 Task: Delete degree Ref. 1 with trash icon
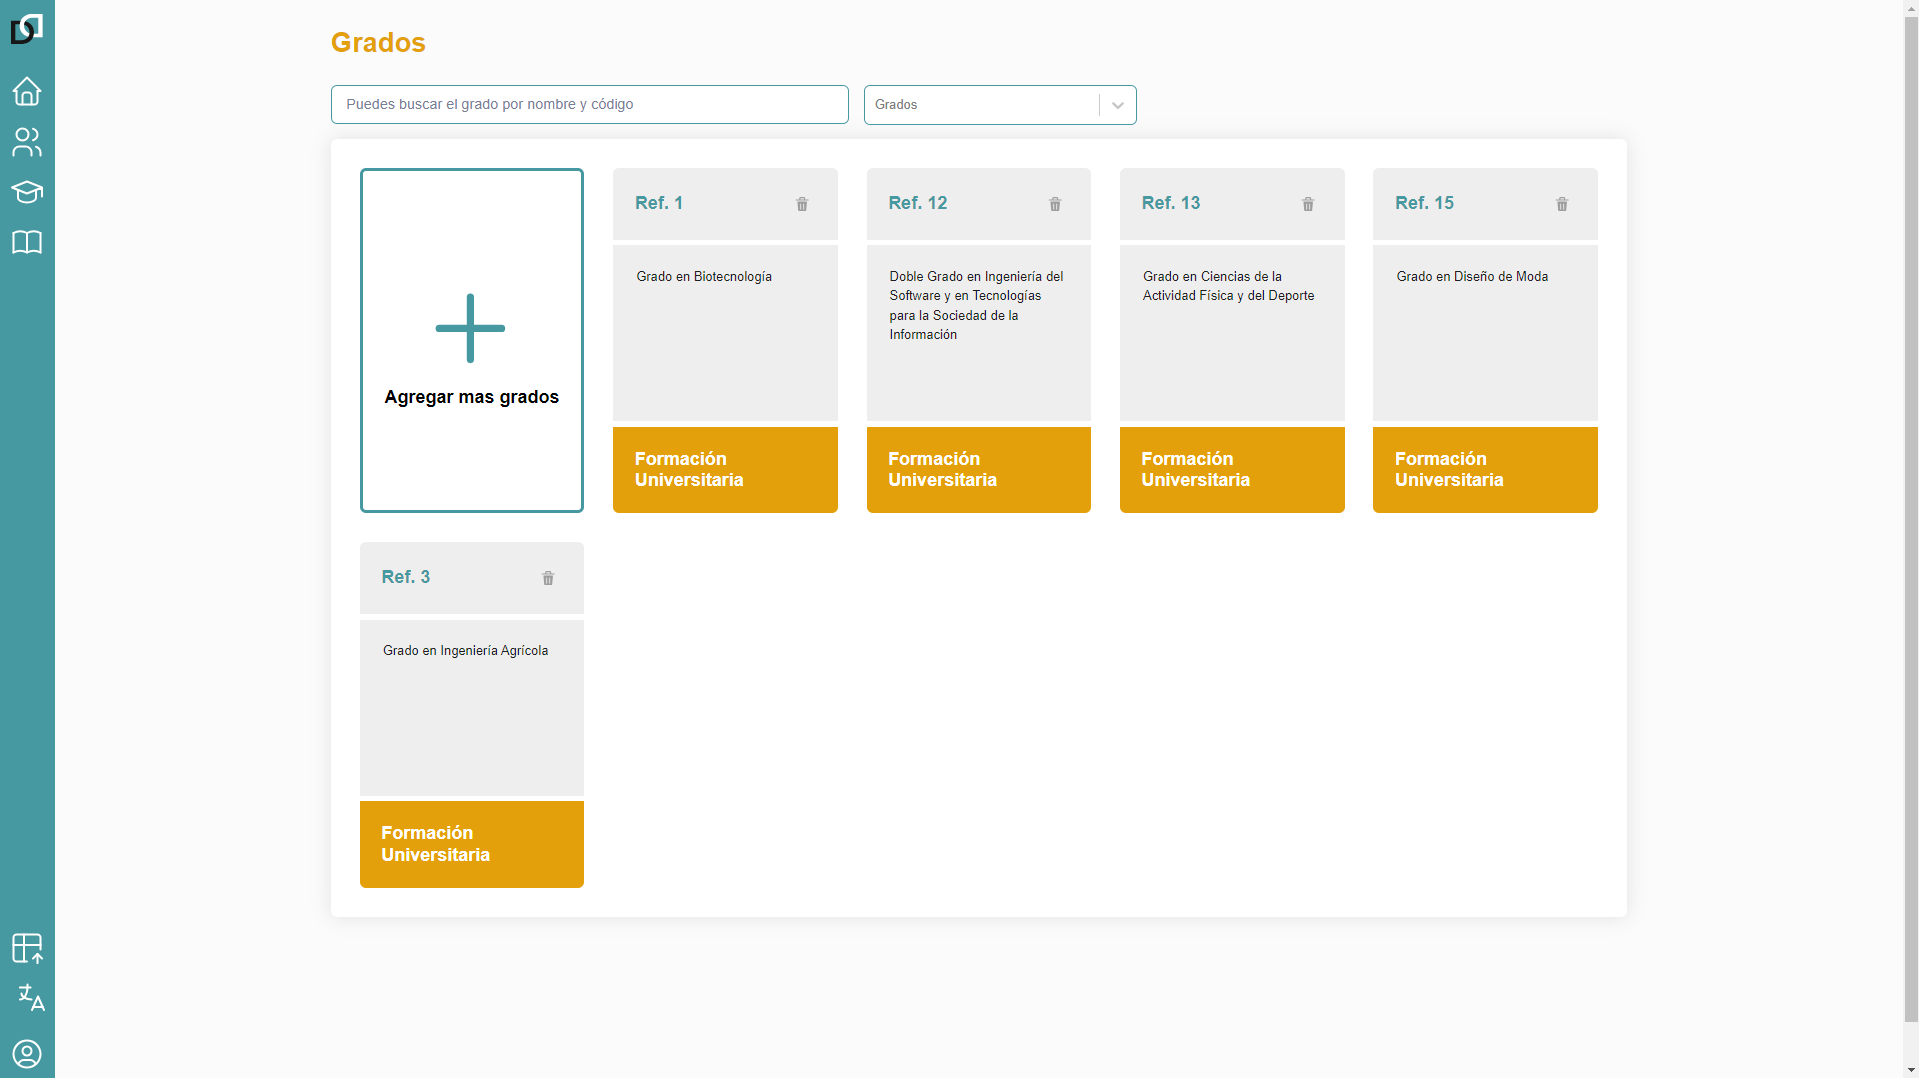coord(802,204)
